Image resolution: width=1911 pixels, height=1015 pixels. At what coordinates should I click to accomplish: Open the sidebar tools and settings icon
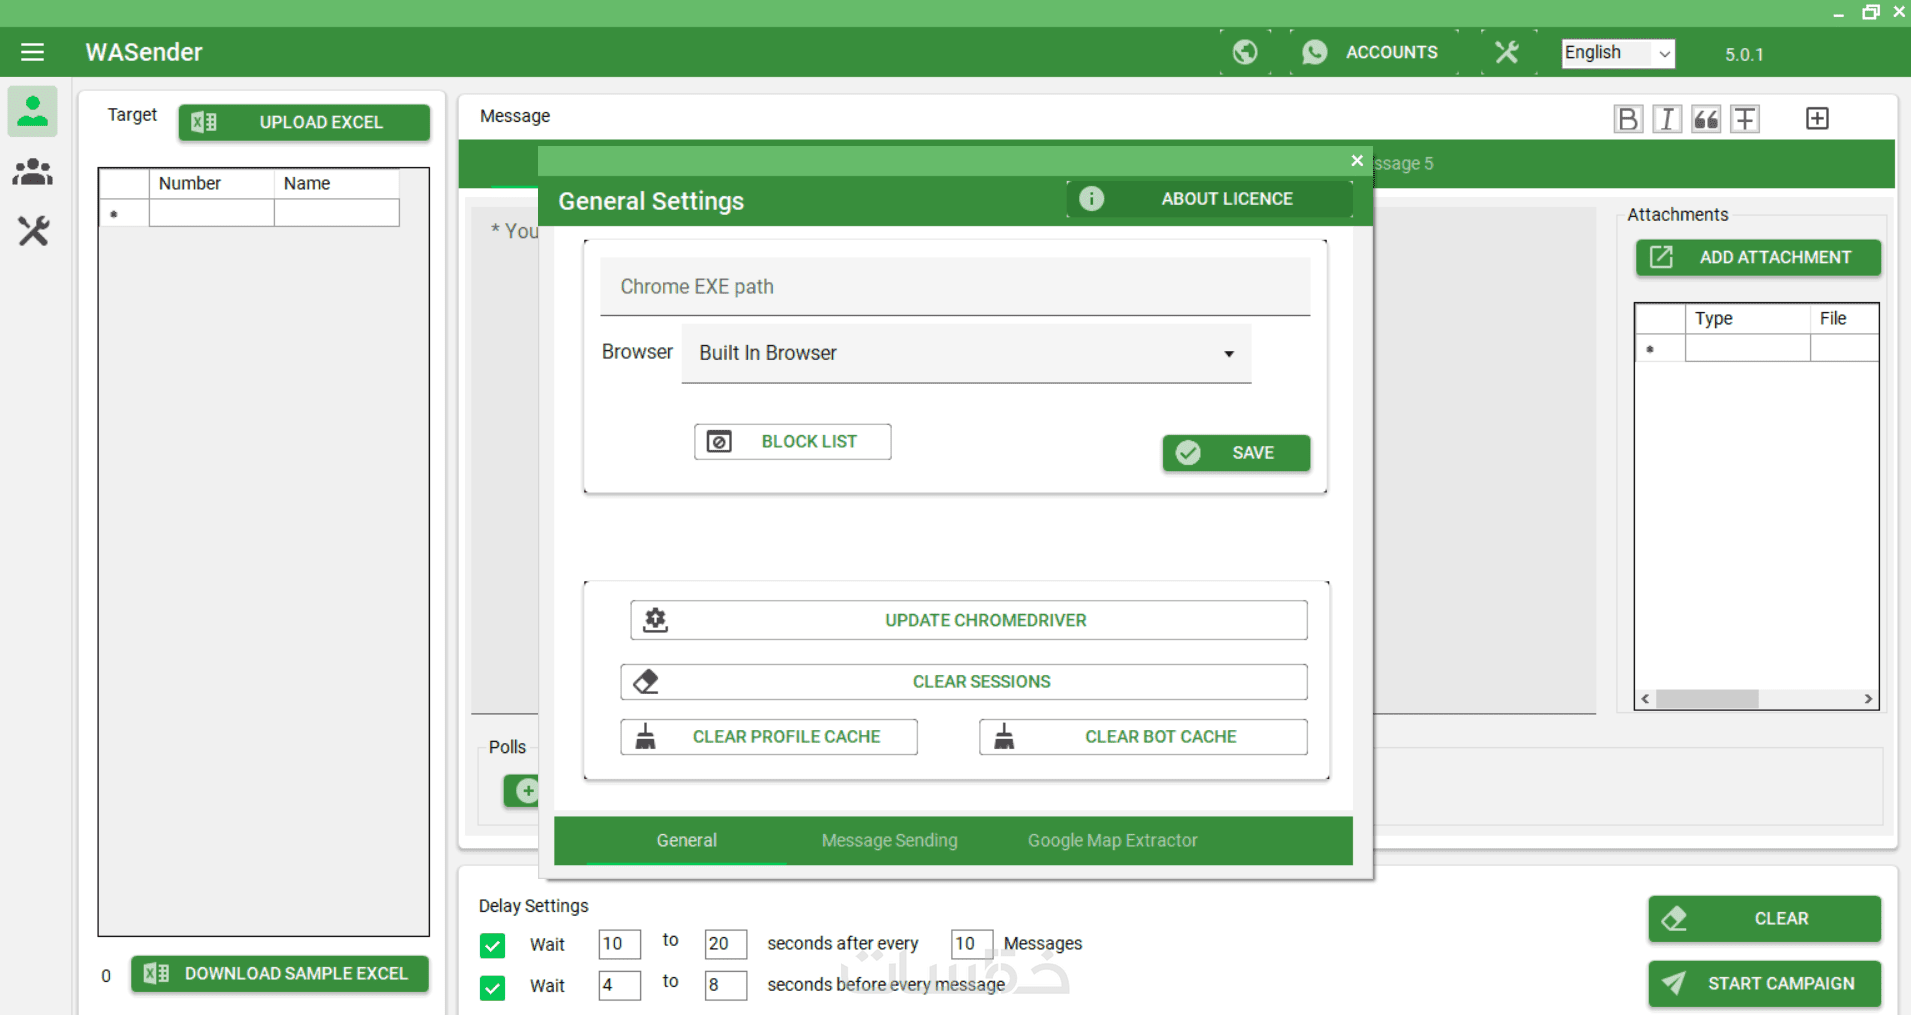tap(33, 232)
